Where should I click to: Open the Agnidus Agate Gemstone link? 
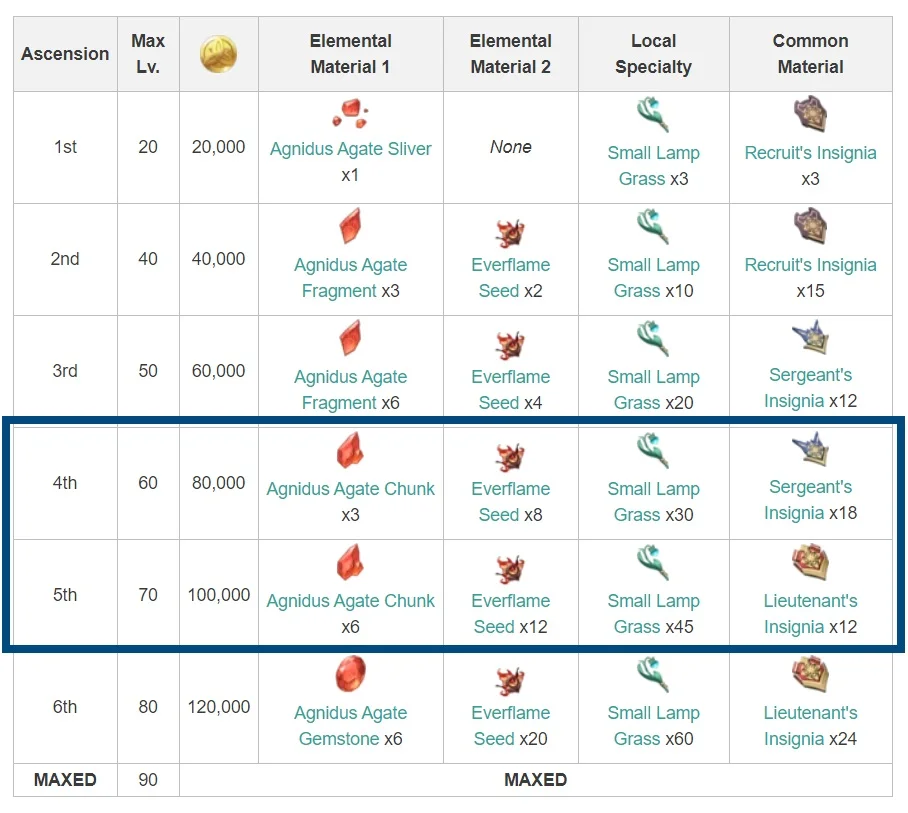pyautogui.click(x=350, y=726)
